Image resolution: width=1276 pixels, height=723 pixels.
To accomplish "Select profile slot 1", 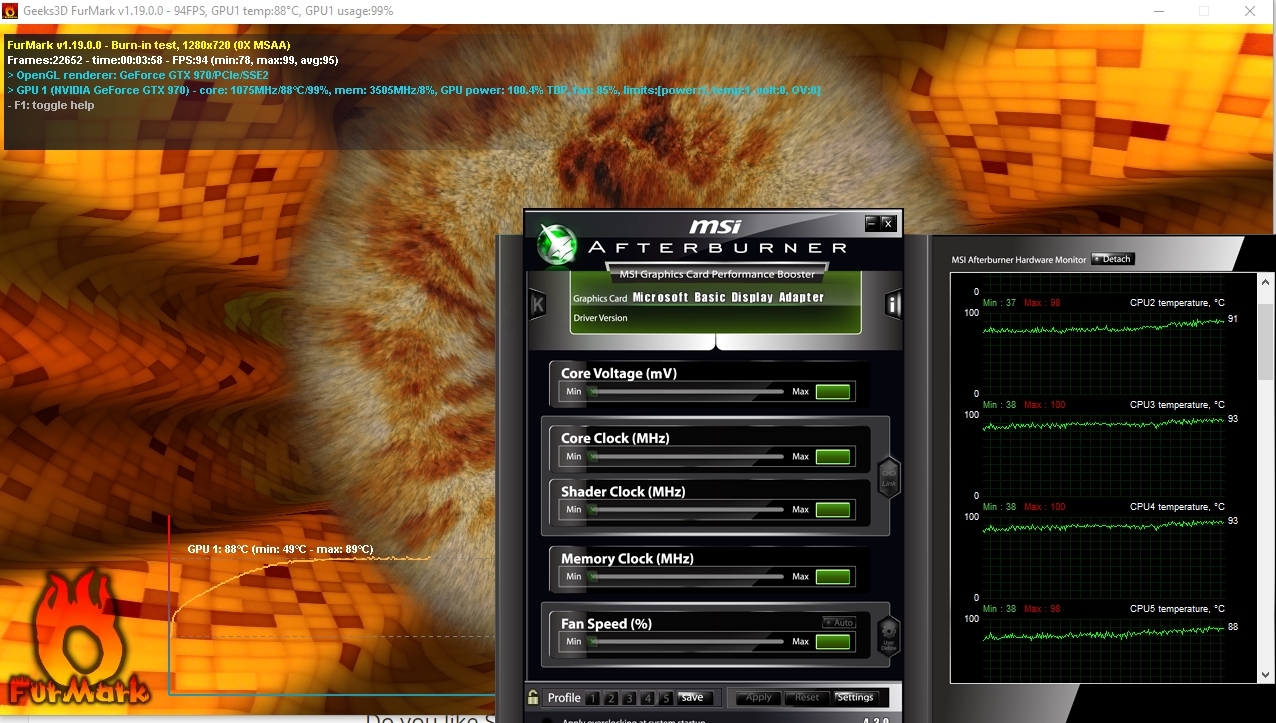I will point(593,698).
